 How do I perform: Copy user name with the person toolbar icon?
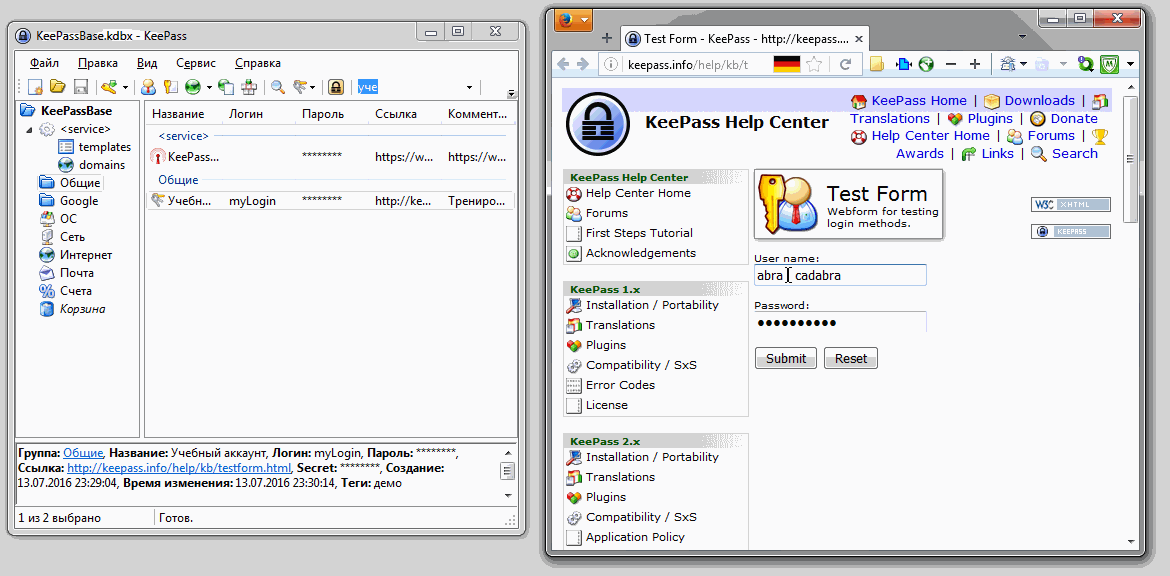148,87
